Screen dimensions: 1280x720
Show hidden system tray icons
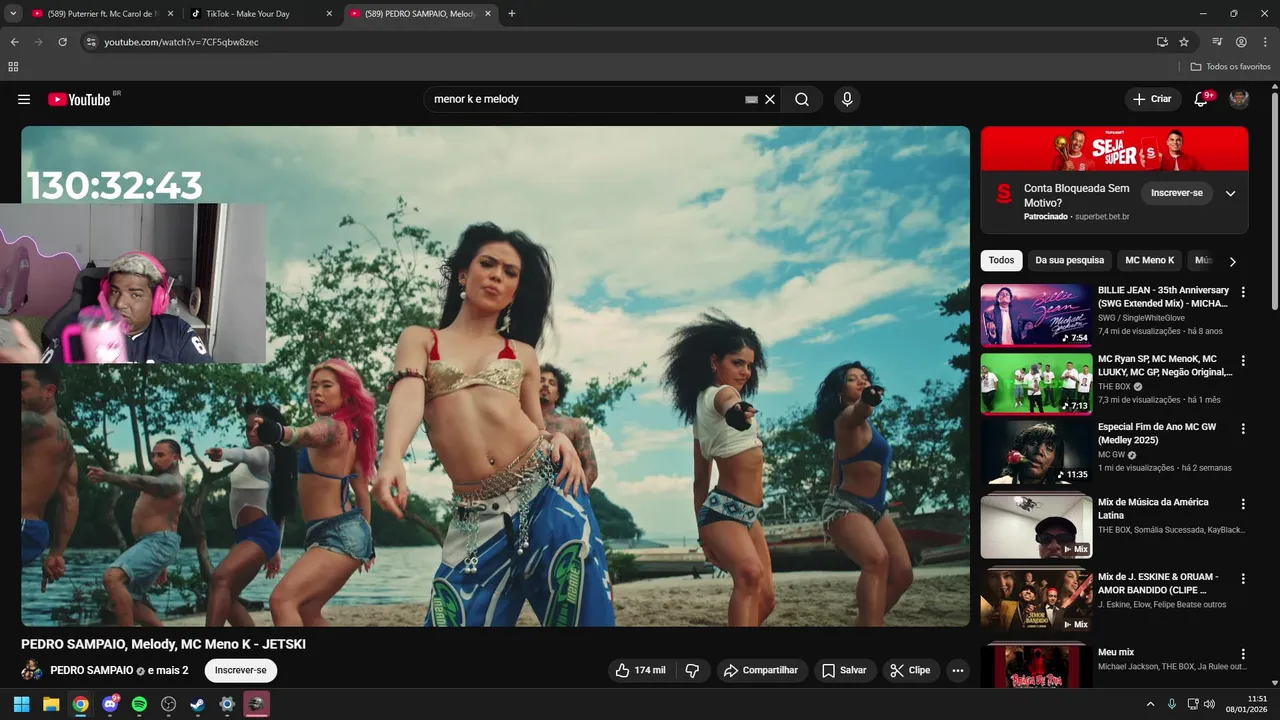[1149, 704]
